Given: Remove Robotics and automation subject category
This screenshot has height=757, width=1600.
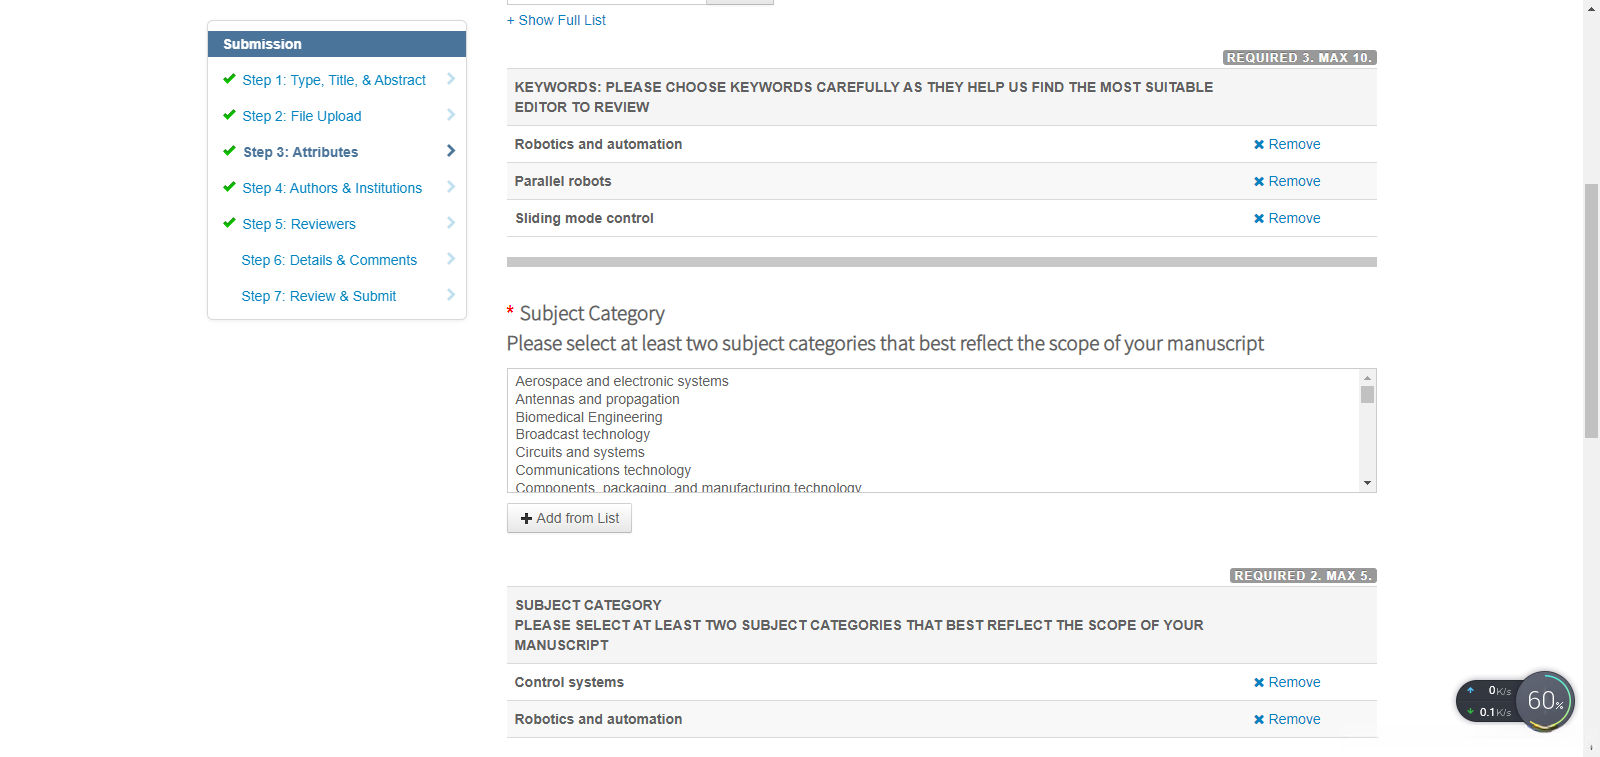Looking at the screenshot, I should (1287, 720).
